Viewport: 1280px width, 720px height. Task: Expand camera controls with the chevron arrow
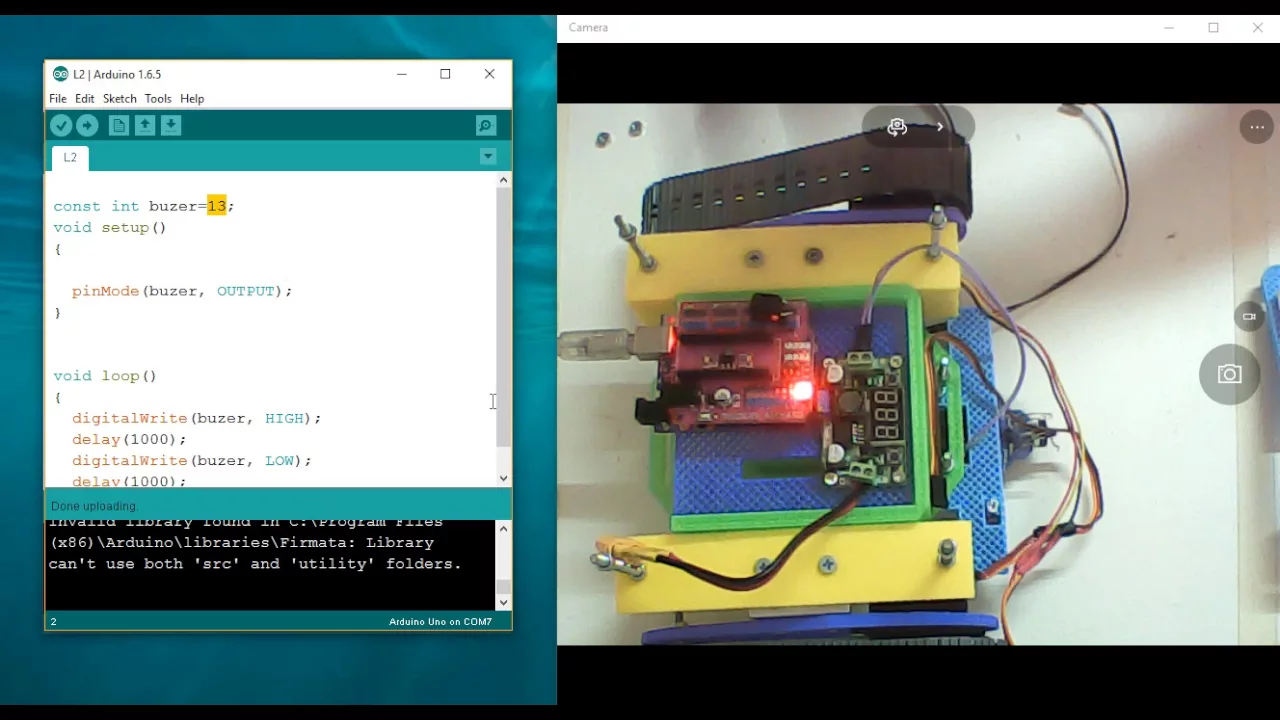[x=940, y=127]
